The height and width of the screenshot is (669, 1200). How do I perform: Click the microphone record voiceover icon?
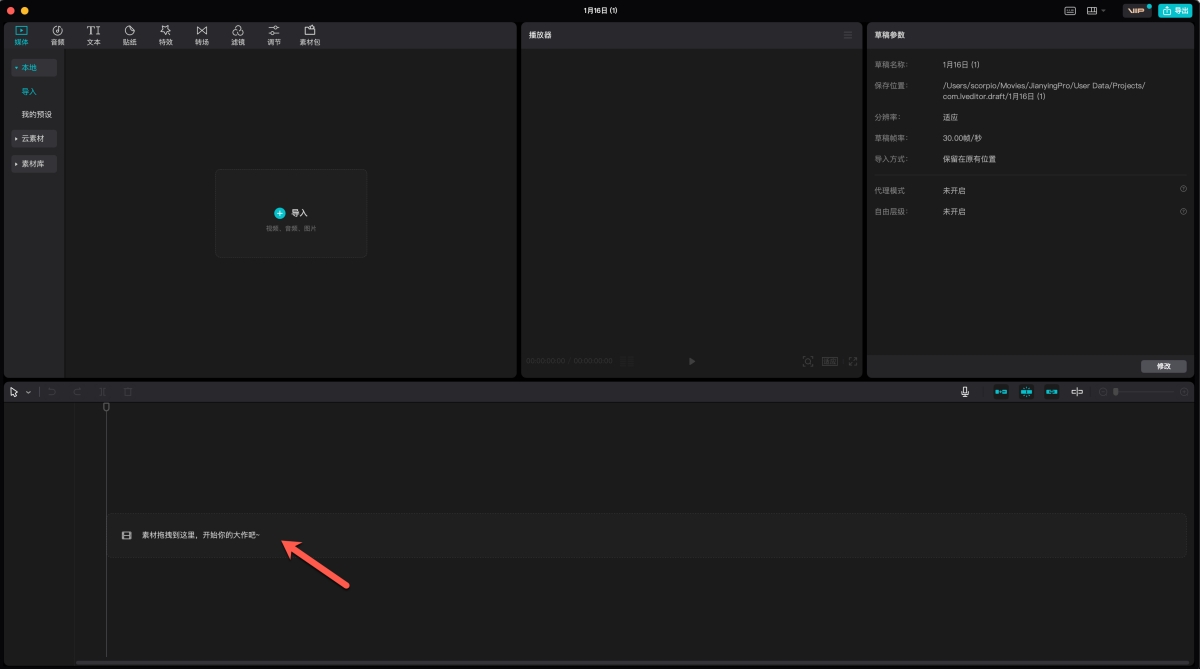click(x=965, y=392)
